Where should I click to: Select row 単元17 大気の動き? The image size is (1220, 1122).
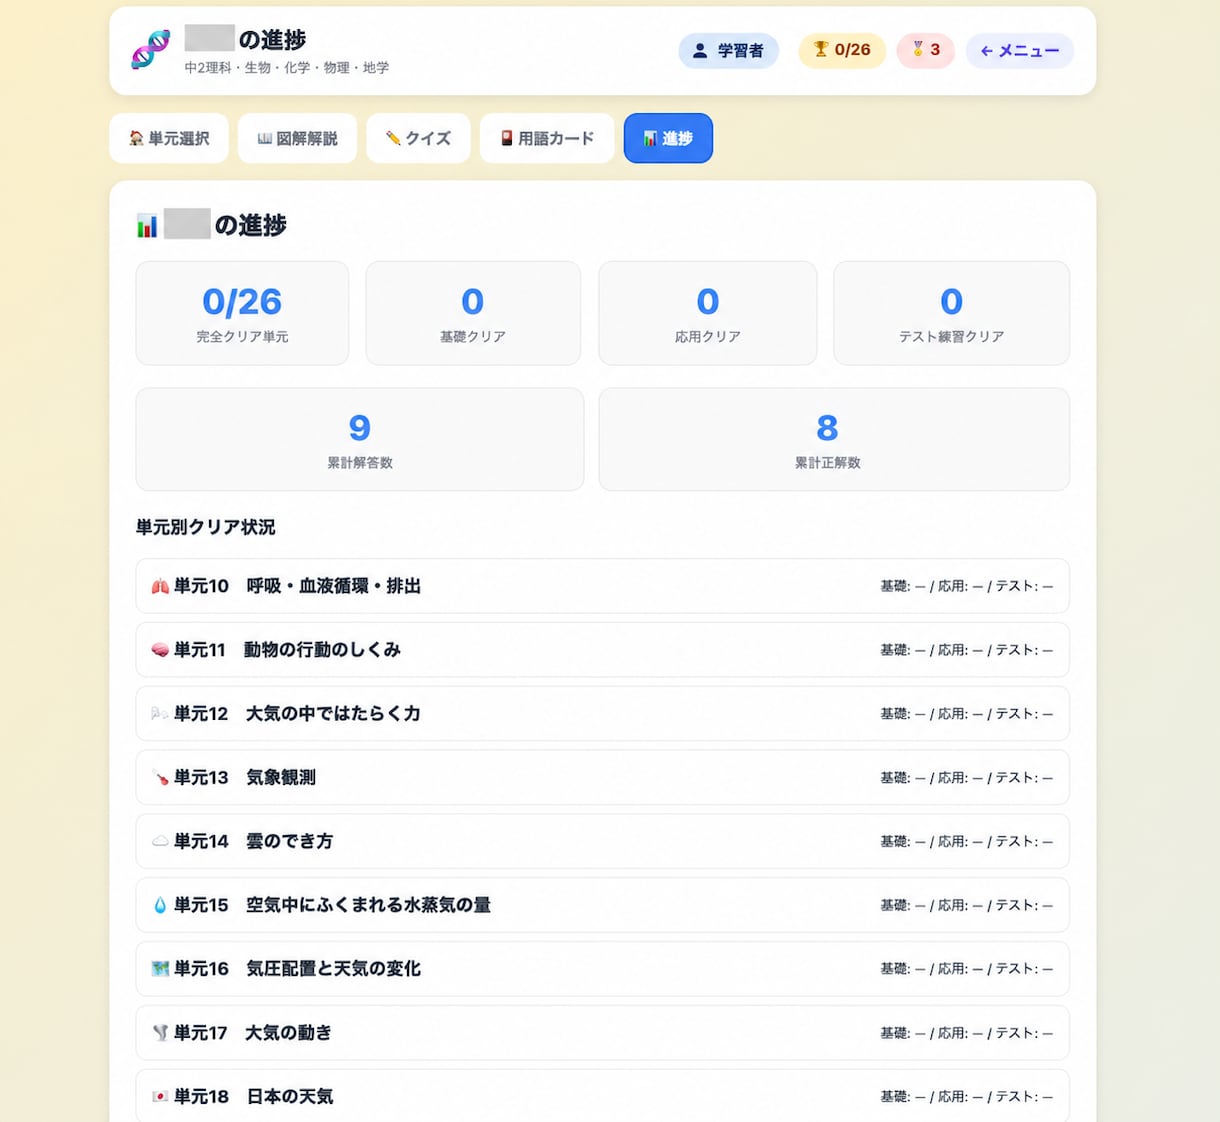pos(602,1033)
